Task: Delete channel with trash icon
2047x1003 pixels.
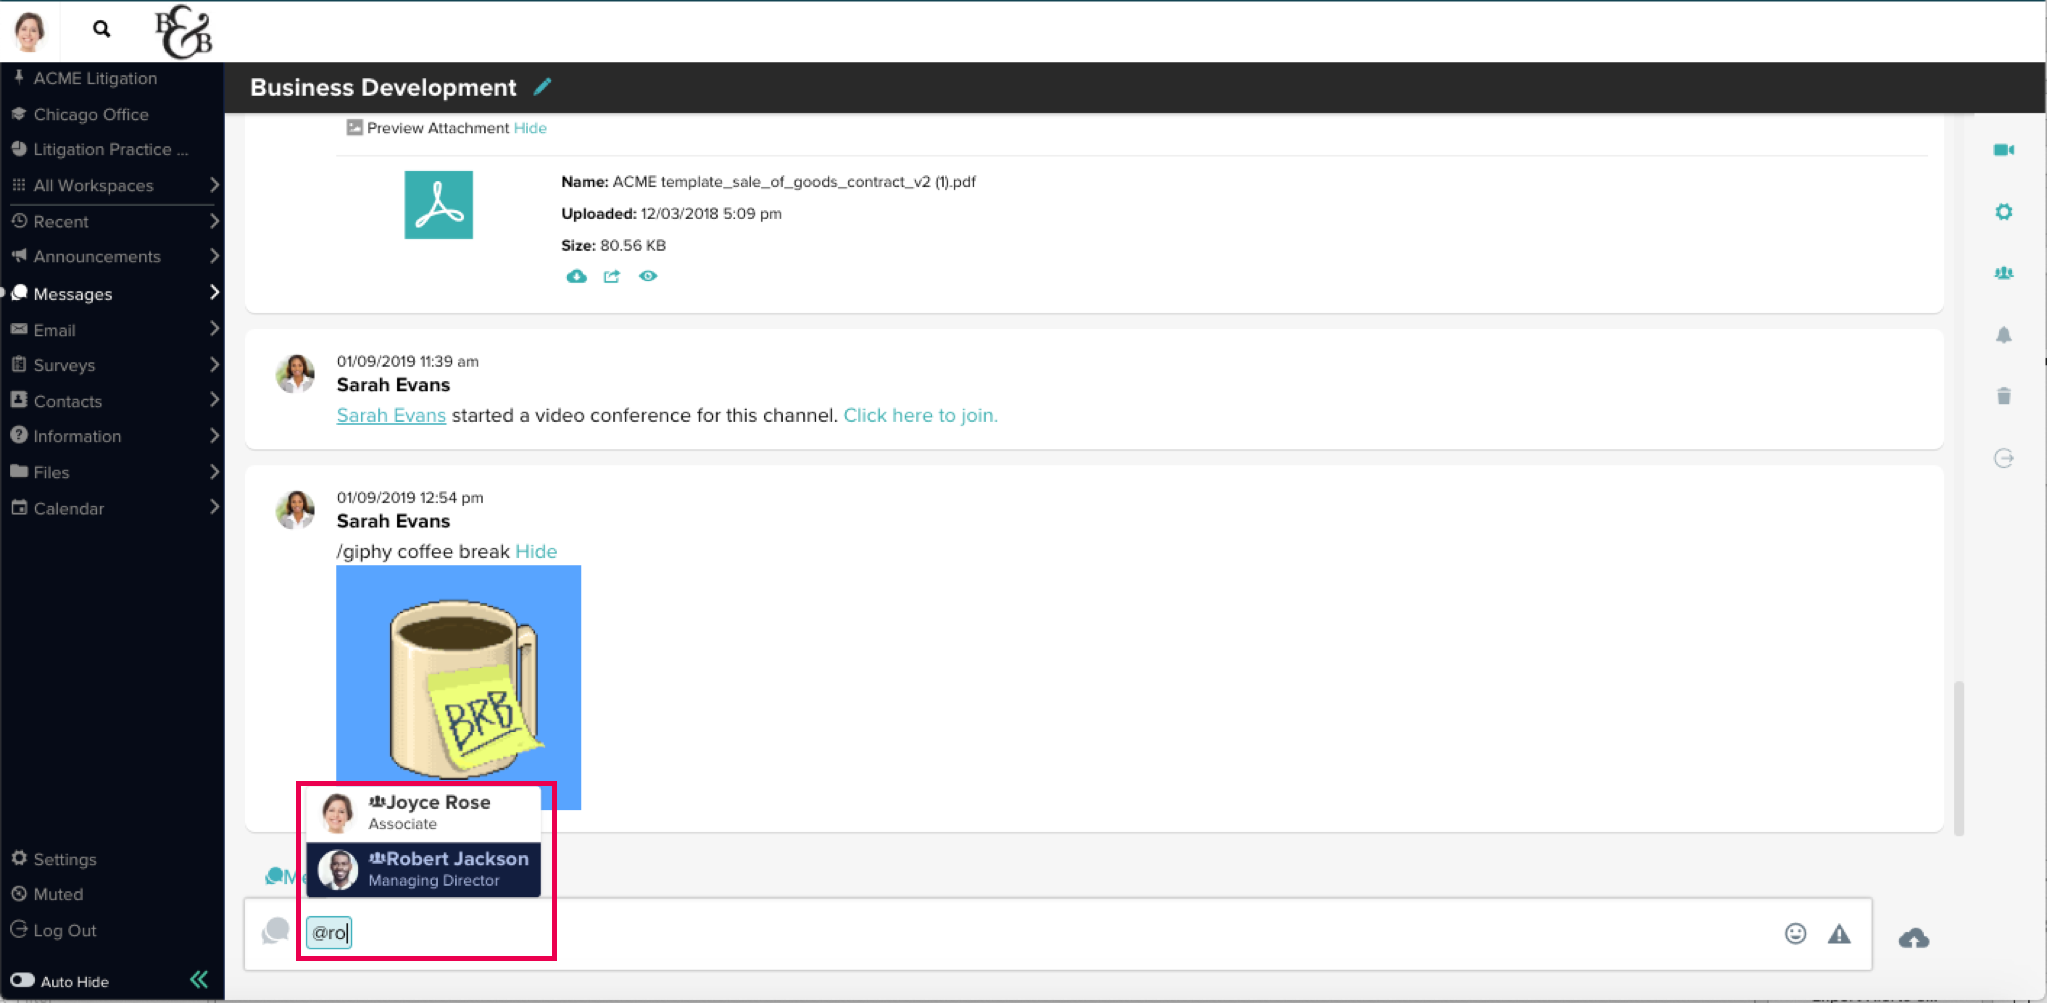Action: pos(2003,396)
